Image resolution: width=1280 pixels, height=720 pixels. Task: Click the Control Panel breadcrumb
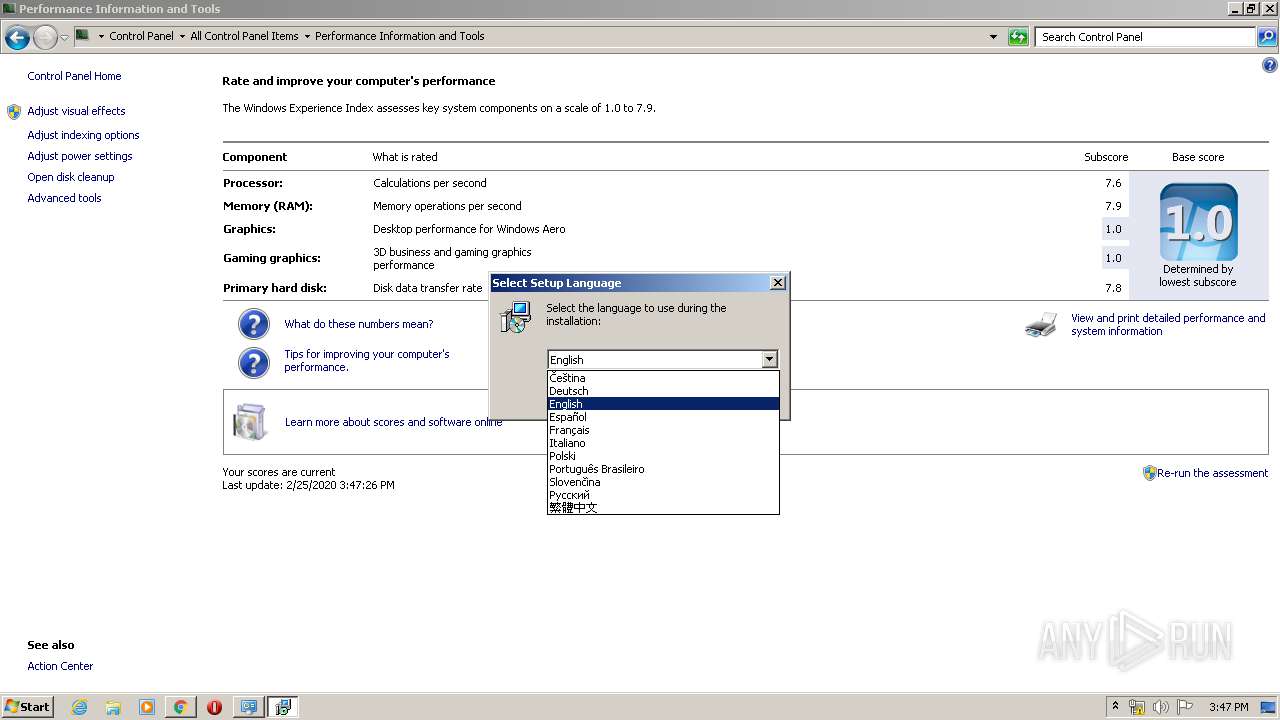[x=141, y=36]
